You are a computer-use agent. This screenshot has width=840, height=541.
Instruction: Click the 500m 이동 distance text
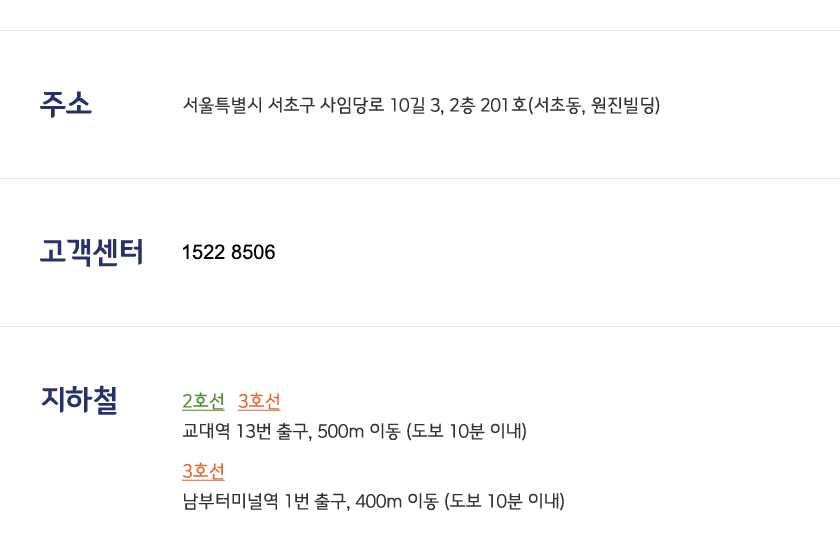click(x=359, y=431)
